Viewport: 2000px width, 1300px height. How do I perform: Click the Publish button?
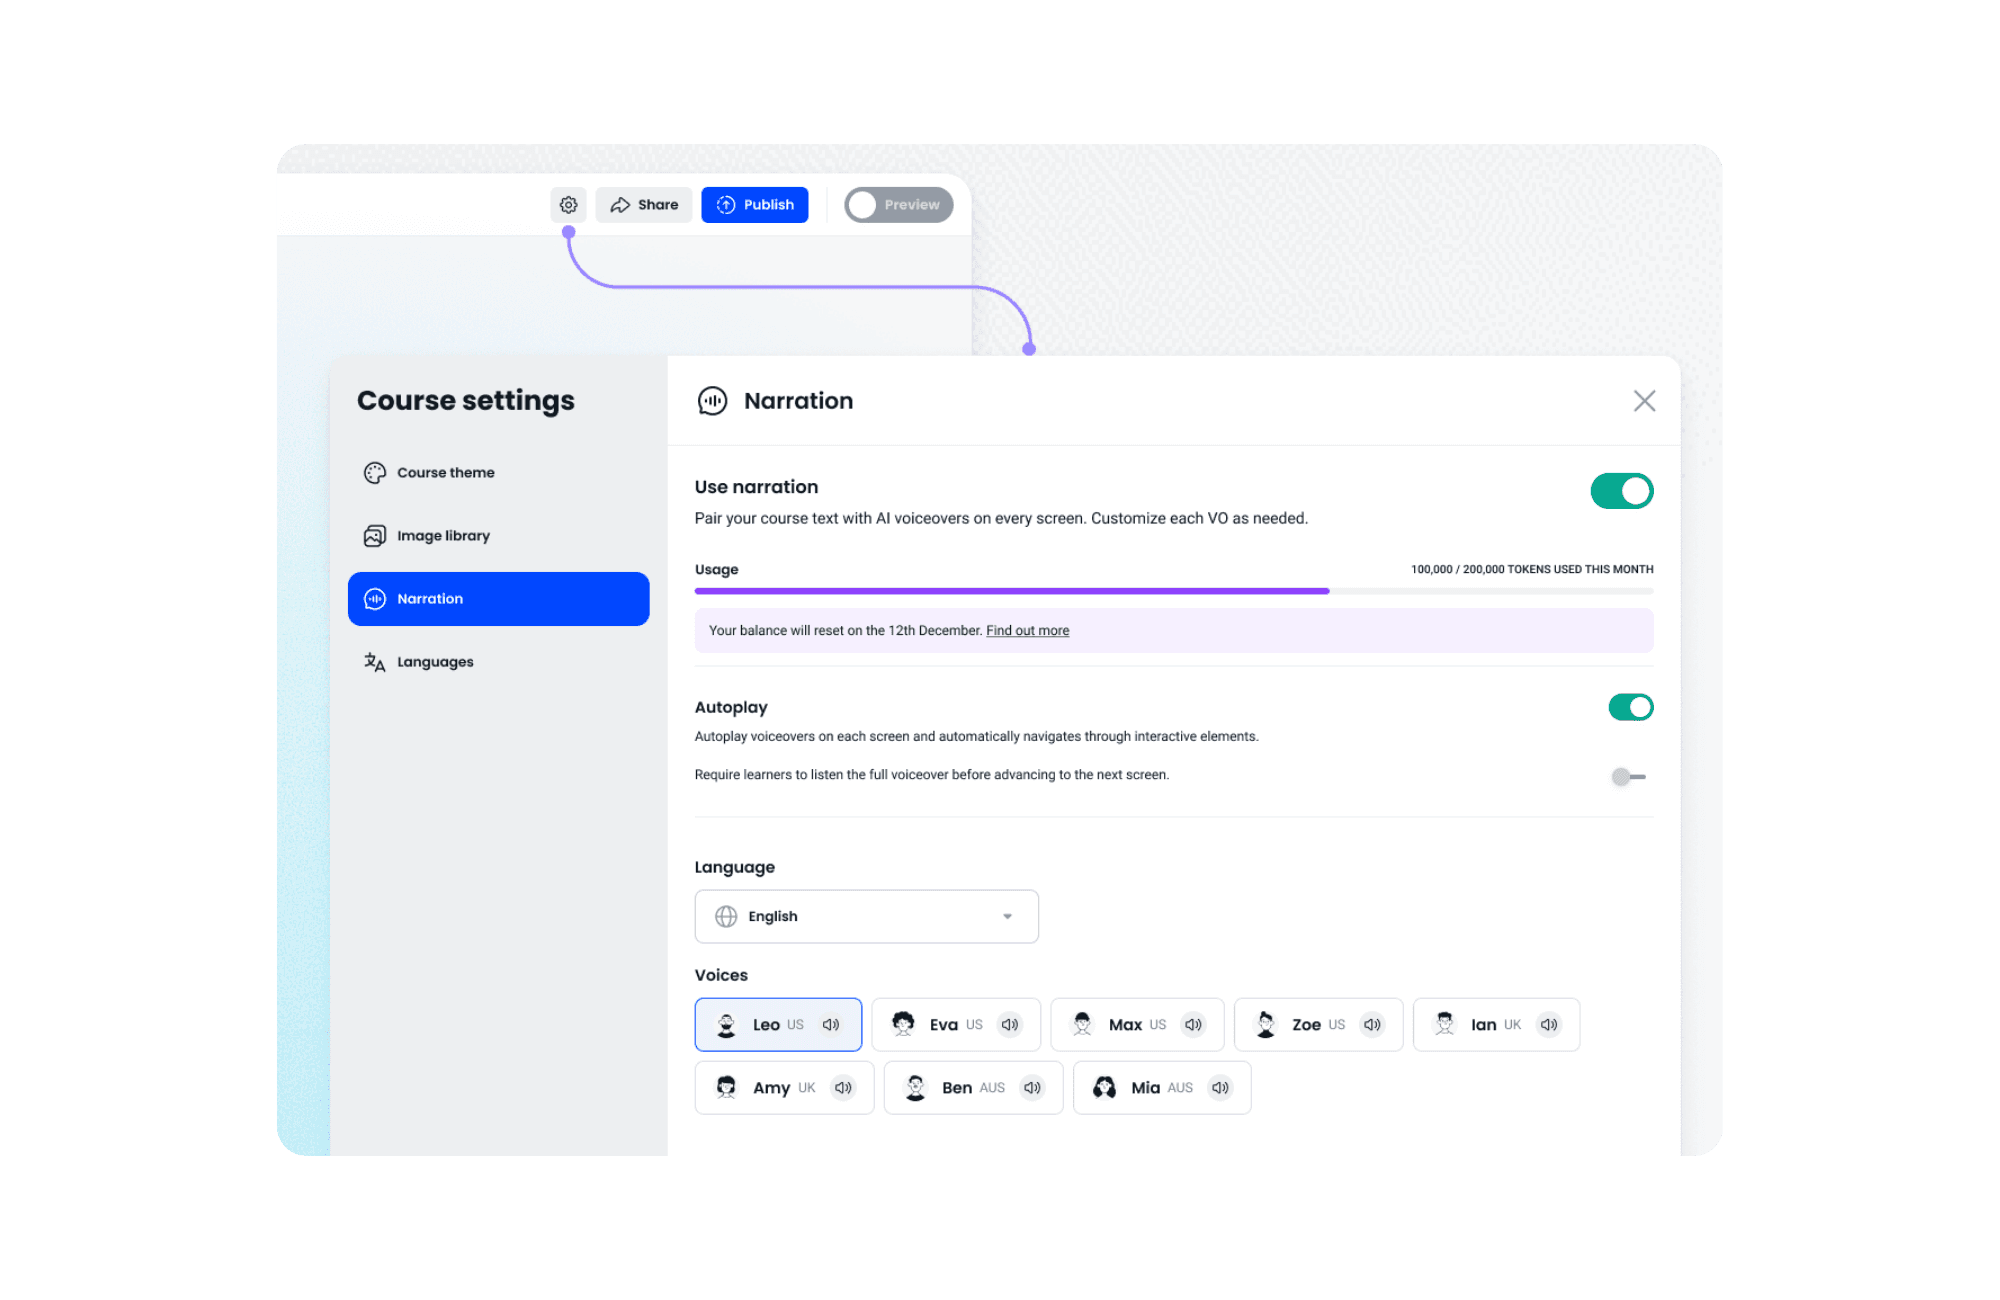755,204
